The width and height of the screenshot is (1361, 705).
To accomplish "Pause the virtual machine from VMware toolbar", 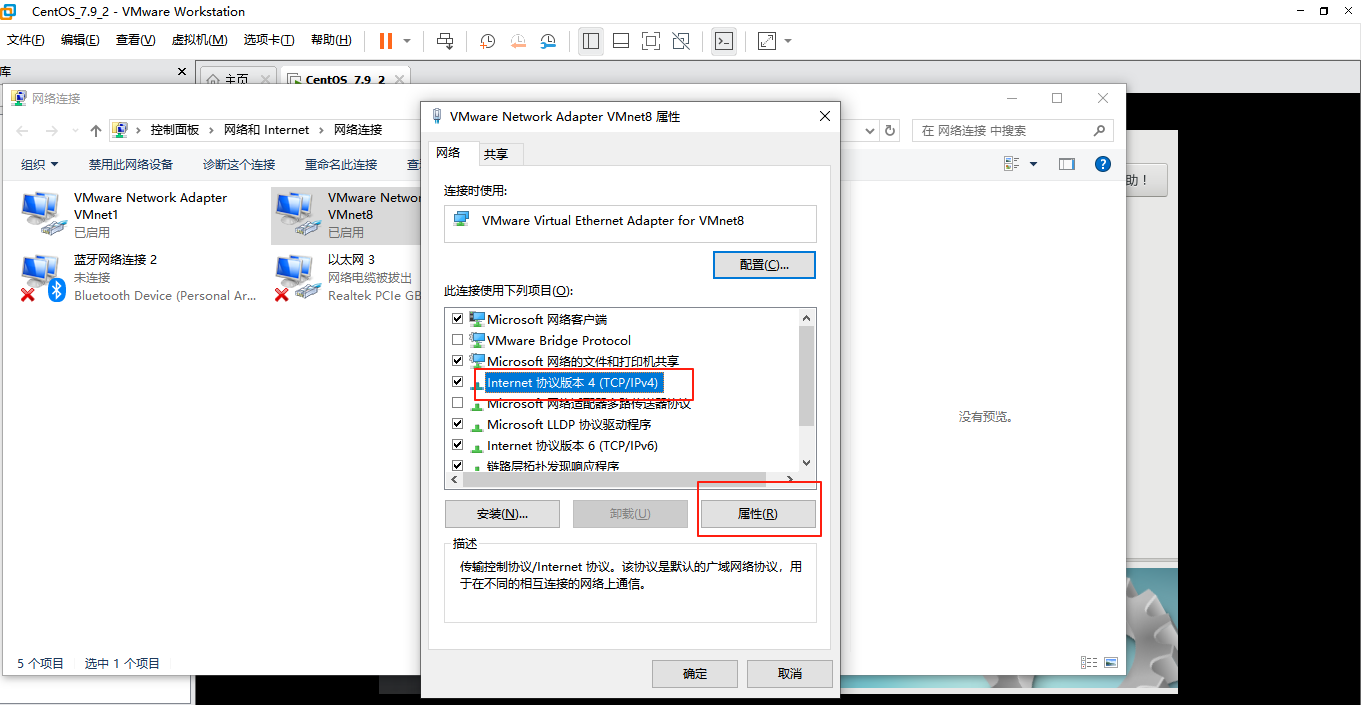I will 385,41.
